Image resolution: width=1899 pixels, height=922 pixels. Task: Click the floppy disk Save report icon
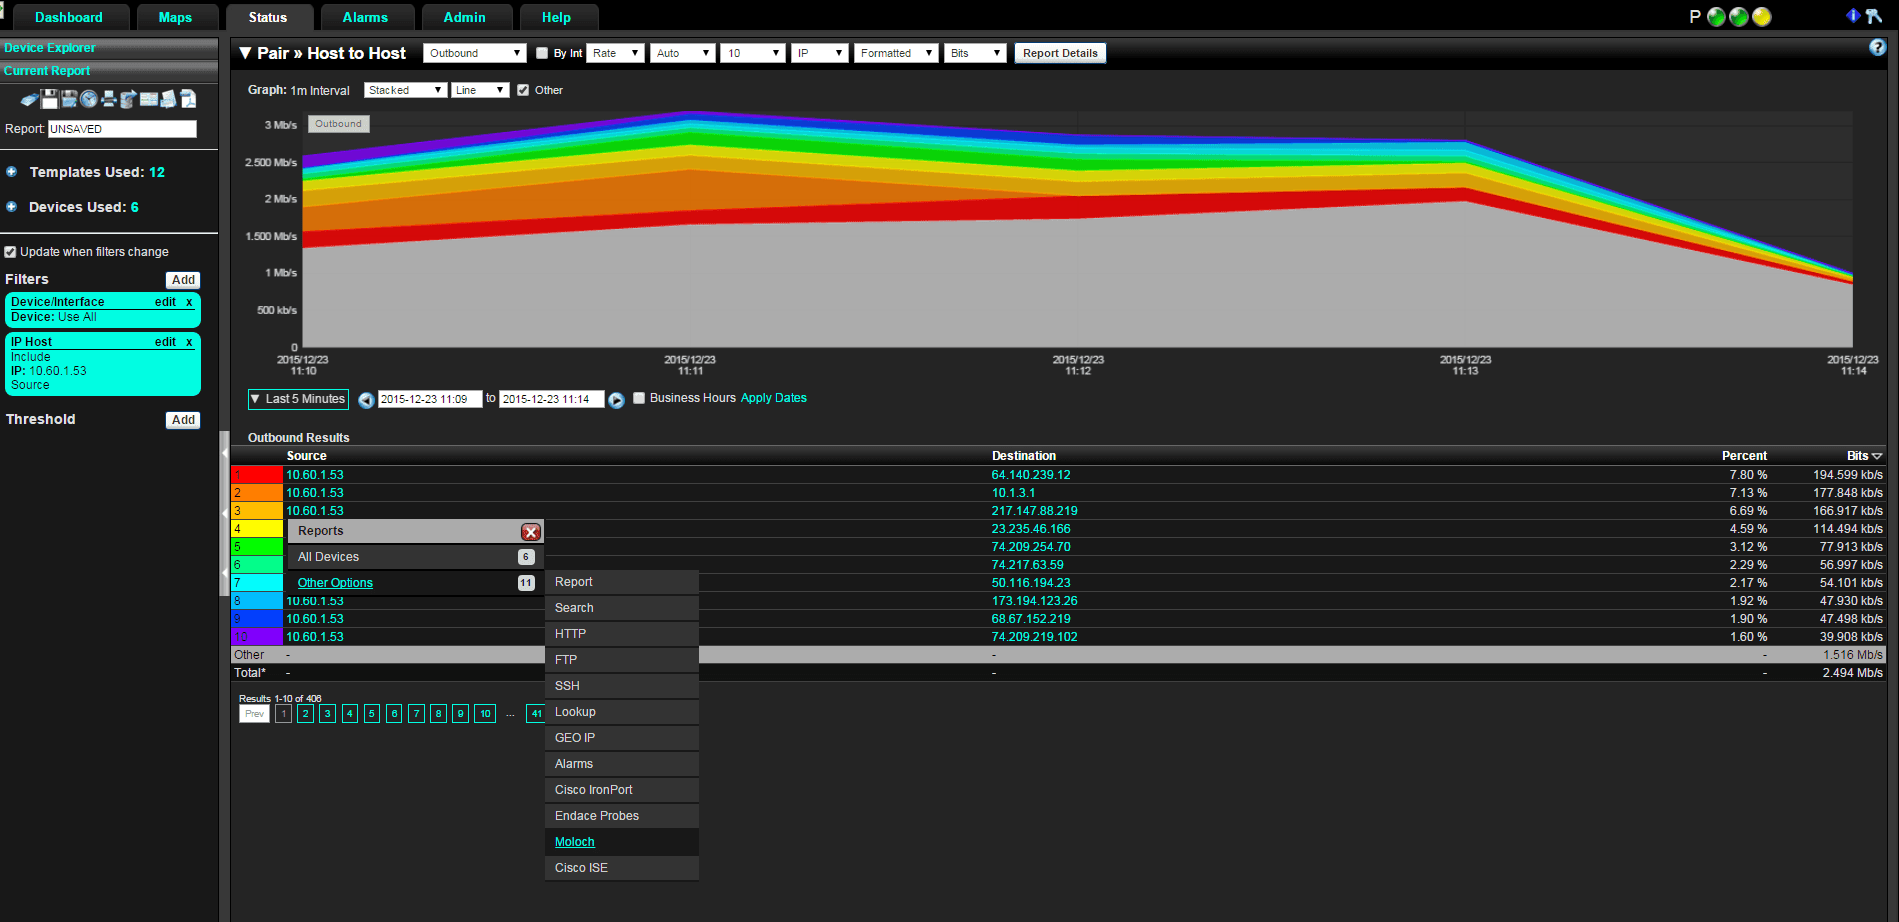coord(50,99)
